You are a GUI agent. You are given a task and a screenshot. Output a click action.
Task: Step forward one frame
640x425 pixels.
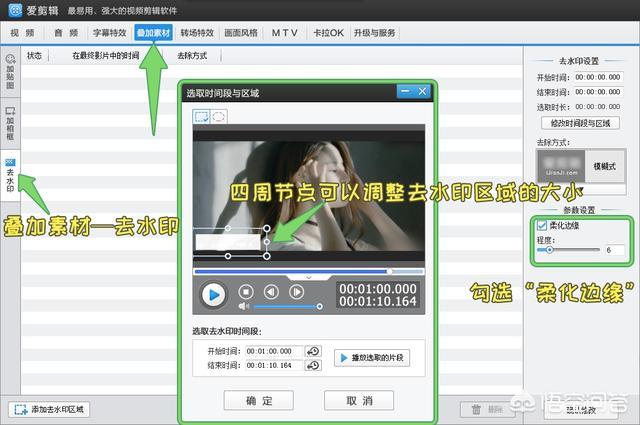(297, 291)
